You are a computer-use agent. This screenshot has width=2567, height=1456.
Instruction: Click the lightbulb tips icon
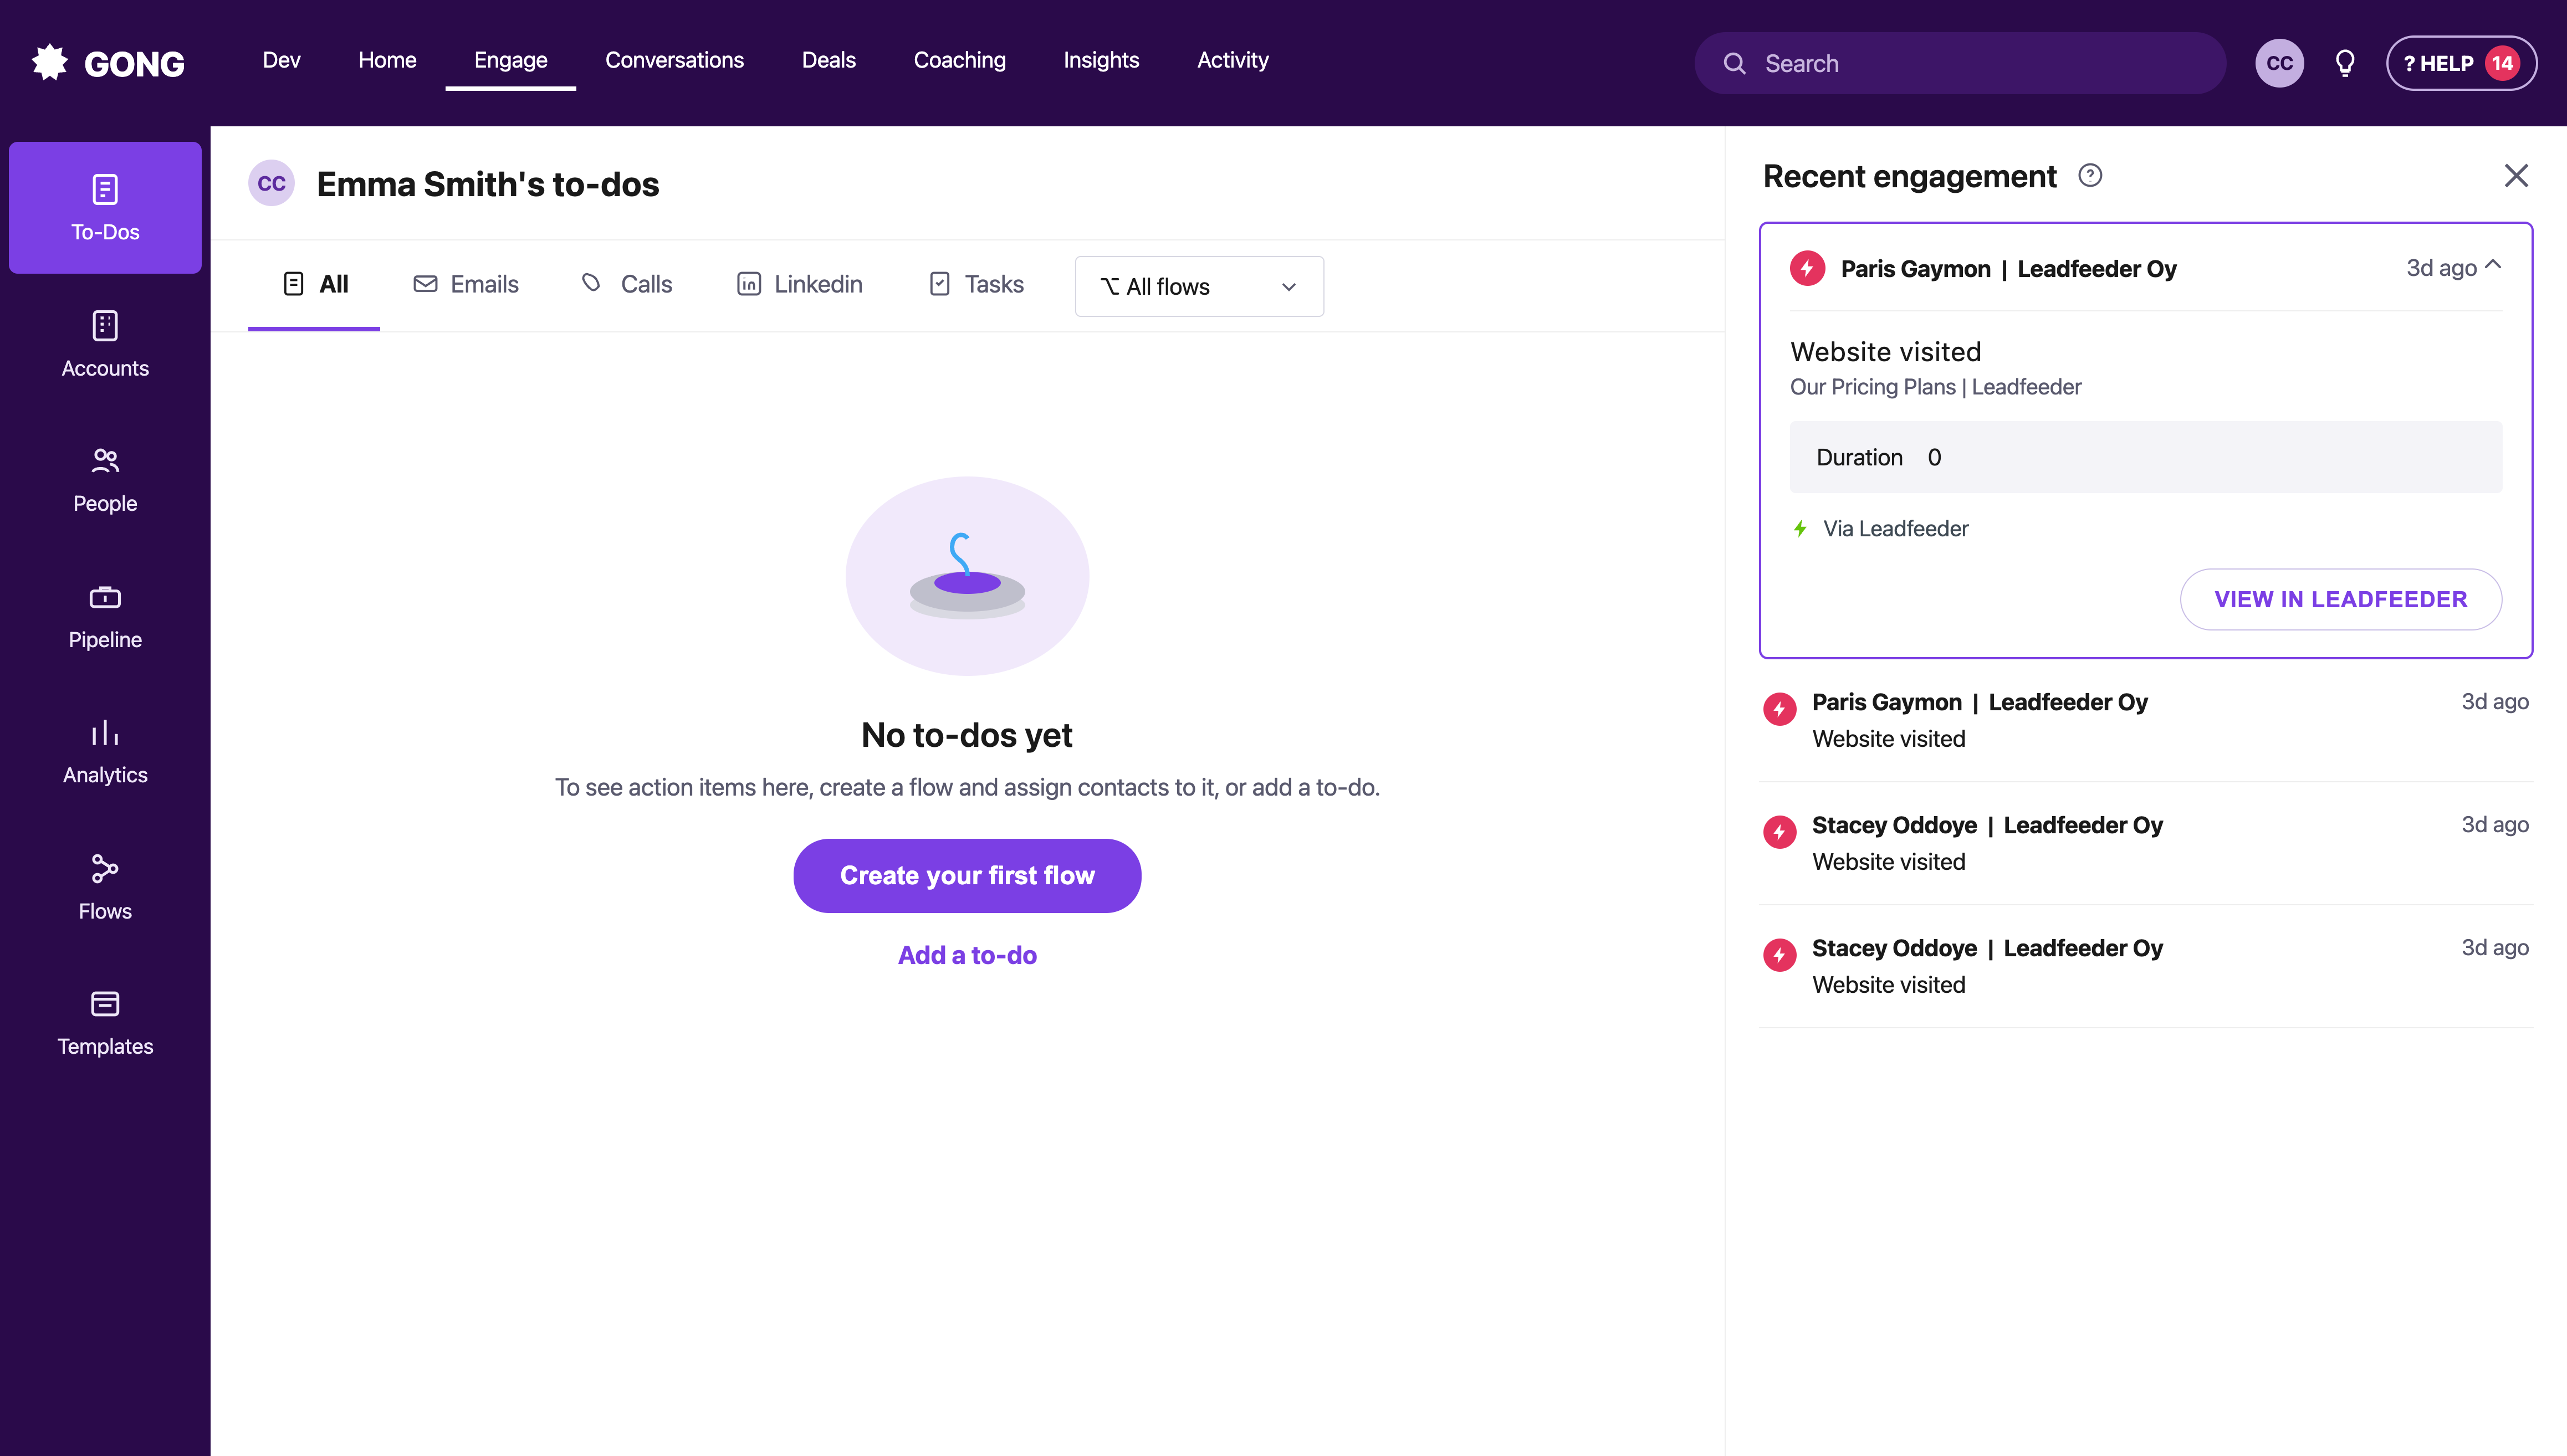point(2345,63)
